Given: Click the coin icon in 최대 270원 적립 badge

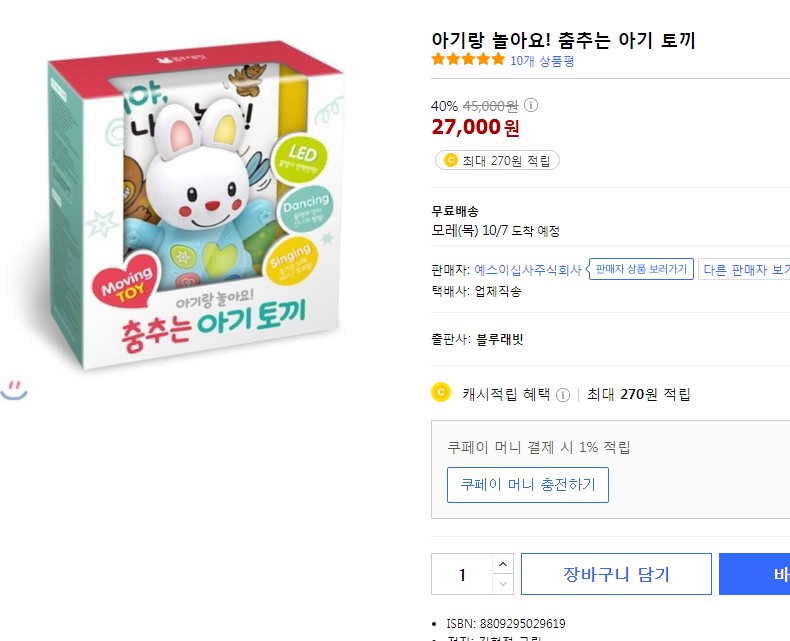Looking at the screenshot, I should coord(450,160).
